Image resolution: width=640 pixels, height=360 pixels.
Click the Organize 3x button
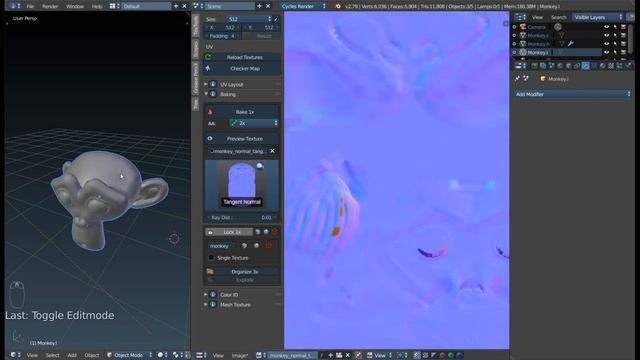coord(242,272)
